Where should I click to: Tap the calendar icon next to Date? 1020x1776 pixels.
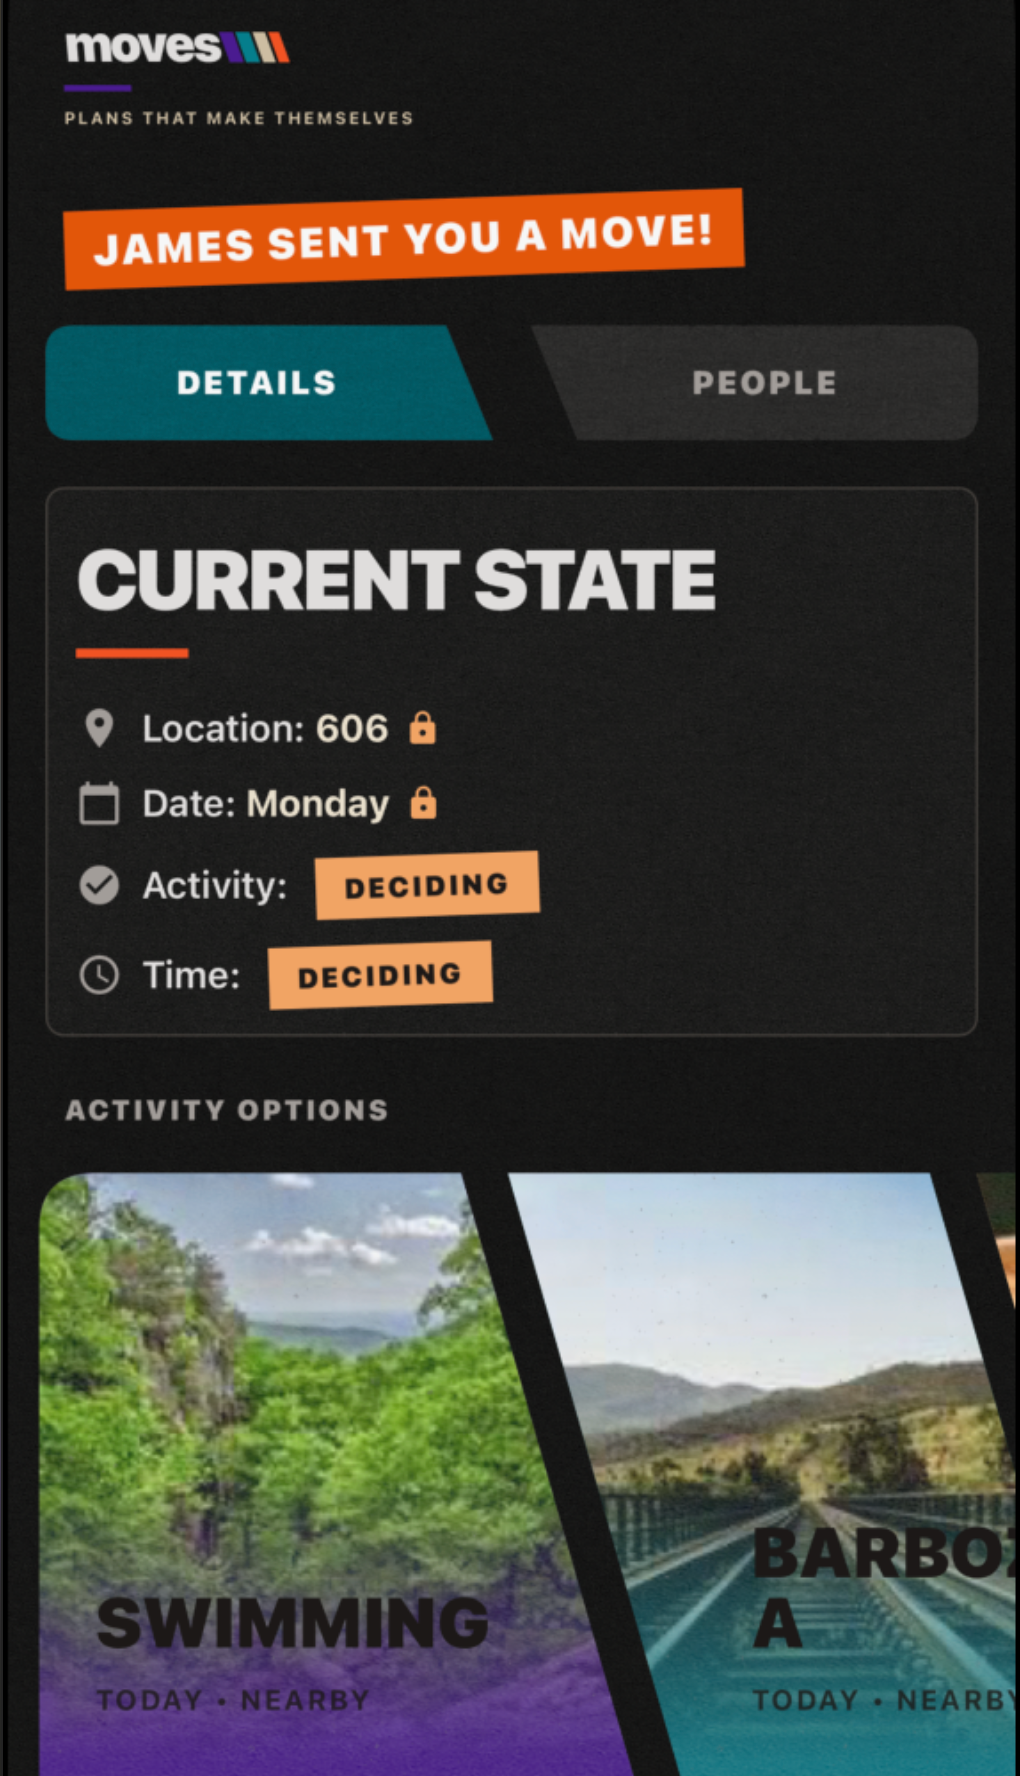99,803
